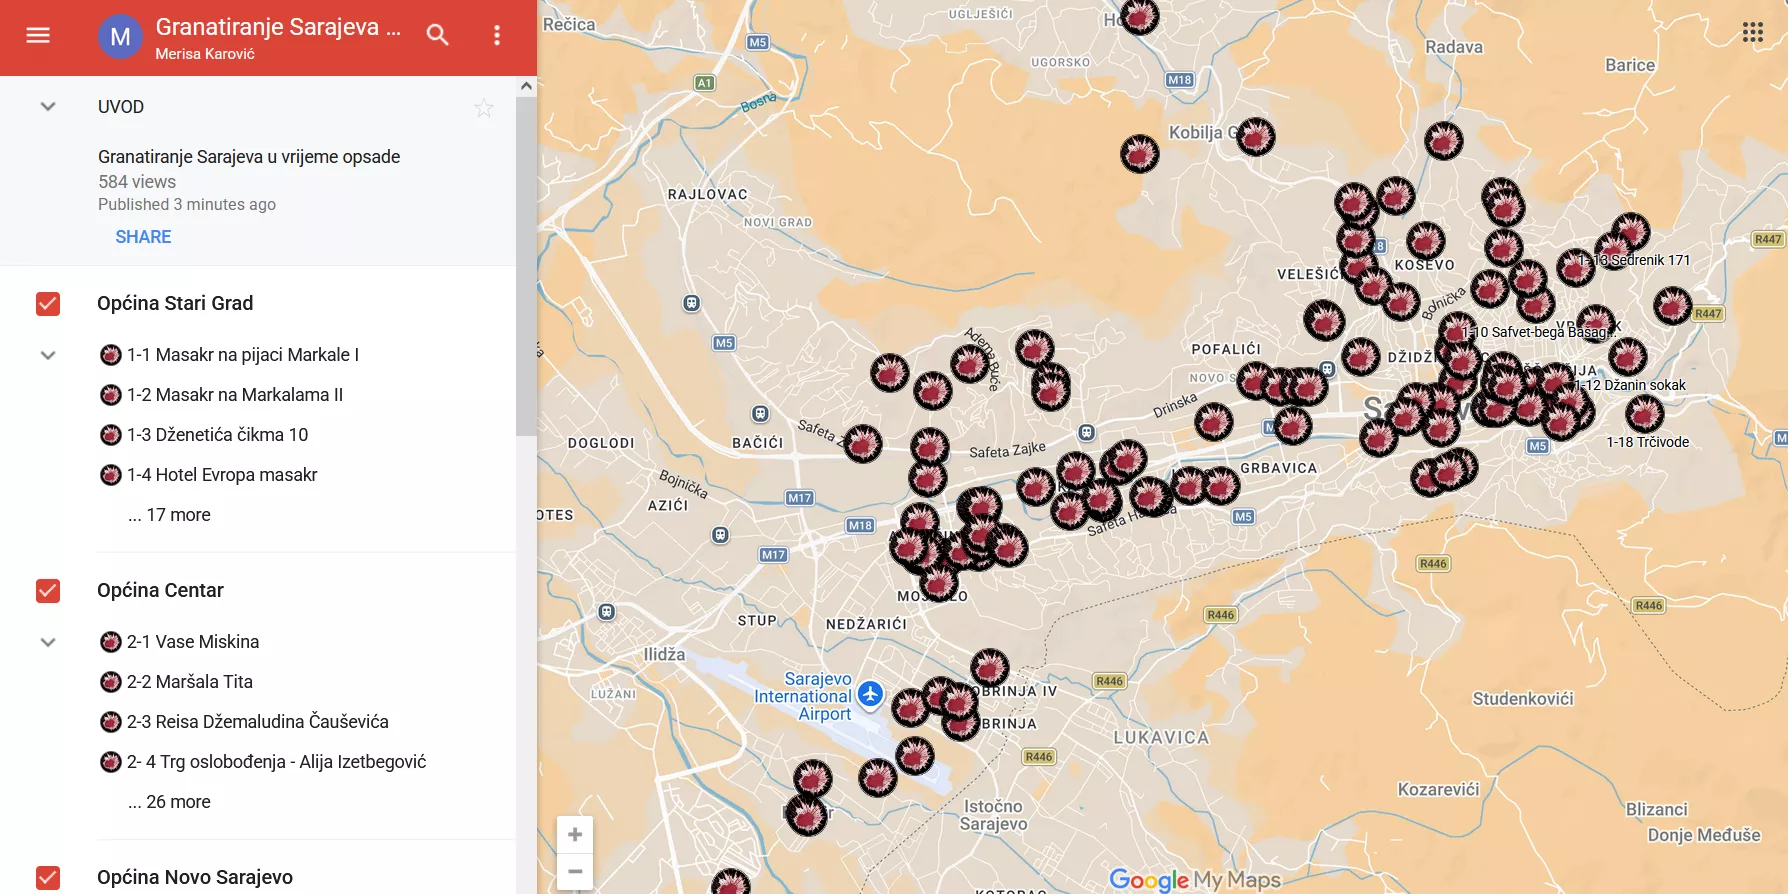Zoom in on the map
The height and width of the screenshot is (894, 1788).
click(575, 834)
